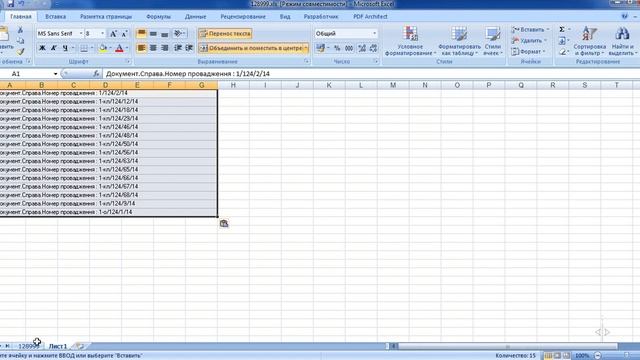640x360 pixels.
Task: Switch to sheet tab Лист1
Action: (x=58, y=346)
